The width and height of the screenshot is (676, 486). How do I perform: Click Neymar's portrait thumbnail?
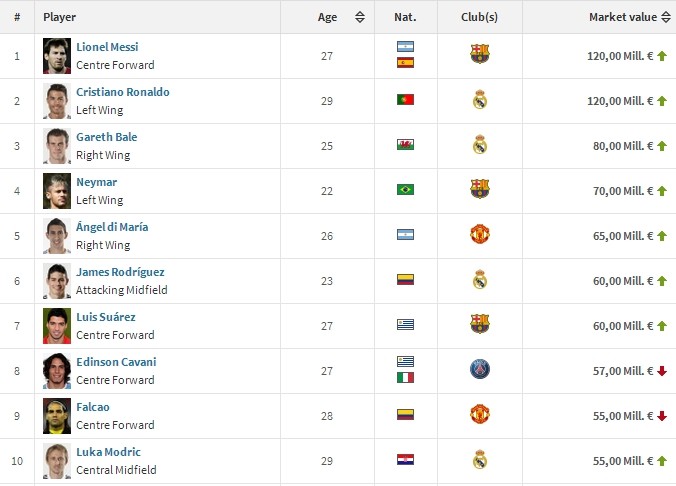coord(57,191)
